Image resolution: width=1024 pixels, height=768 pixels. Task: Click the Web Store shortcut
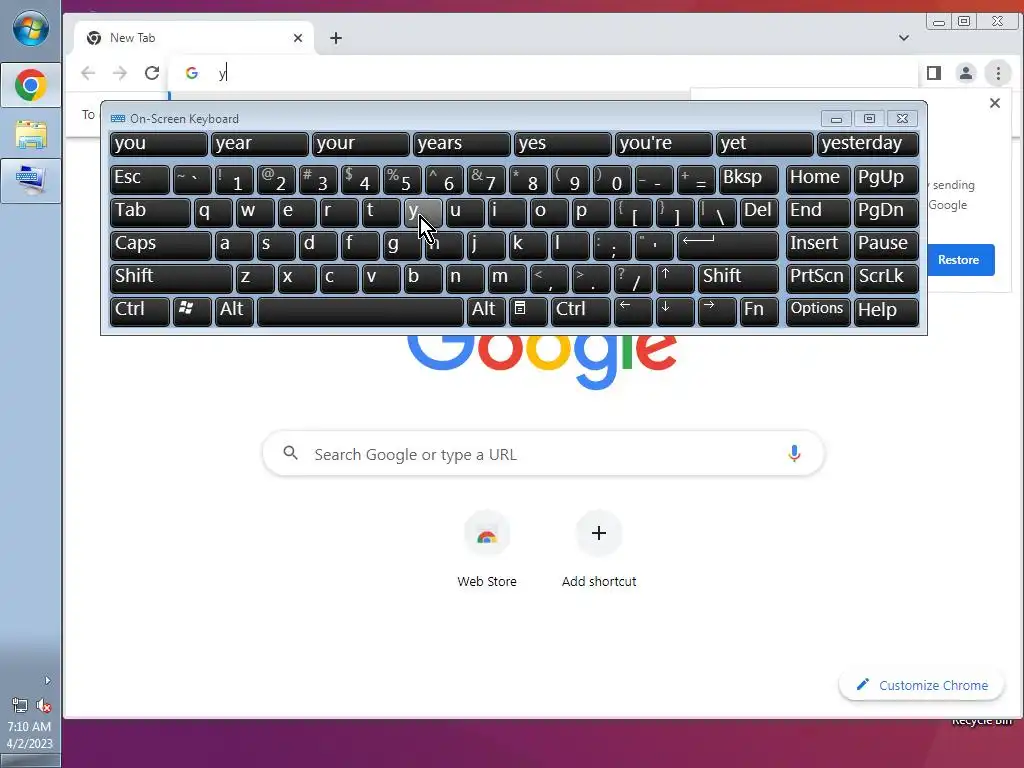487,551
